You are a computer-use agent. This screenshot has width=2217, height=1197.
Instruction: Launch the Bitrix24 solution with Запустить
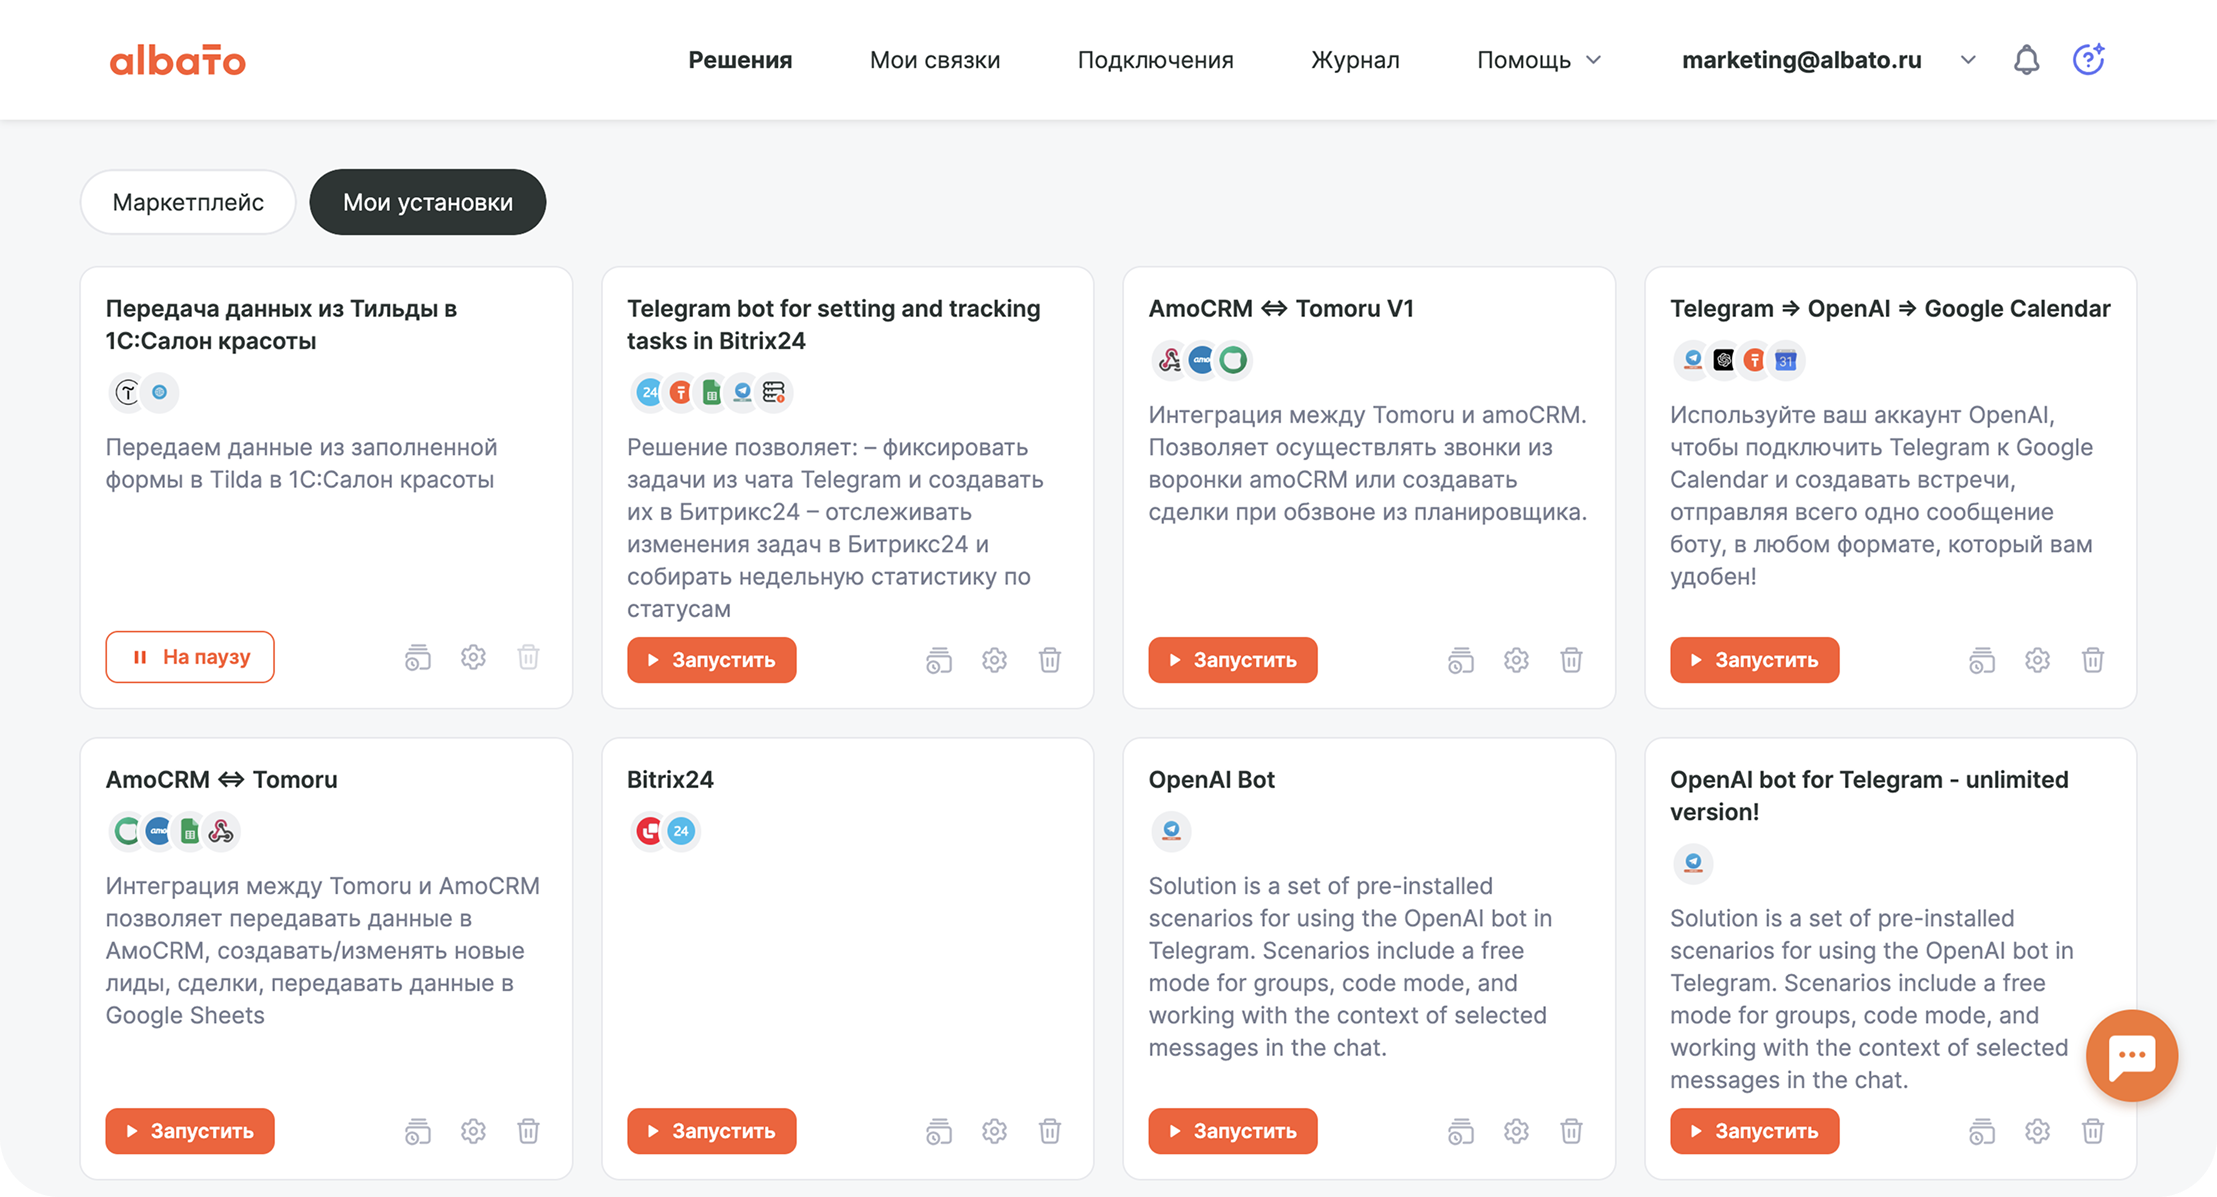tap(711, 1131)
